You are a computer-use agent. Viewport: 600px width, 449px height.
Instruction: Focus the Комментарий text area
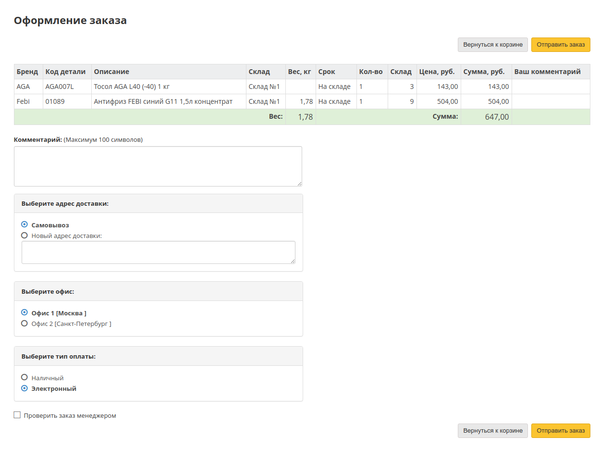point(157,165)
